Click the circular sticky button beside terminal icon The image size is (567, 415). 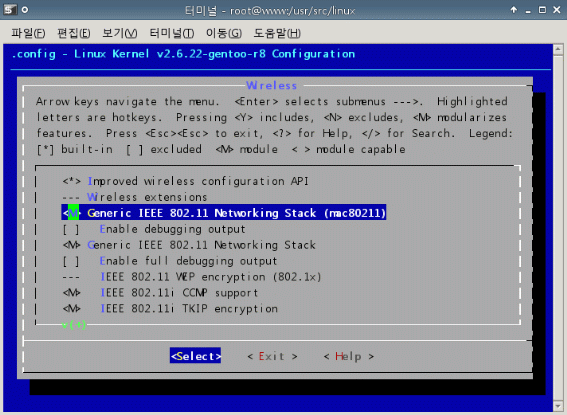25,10
